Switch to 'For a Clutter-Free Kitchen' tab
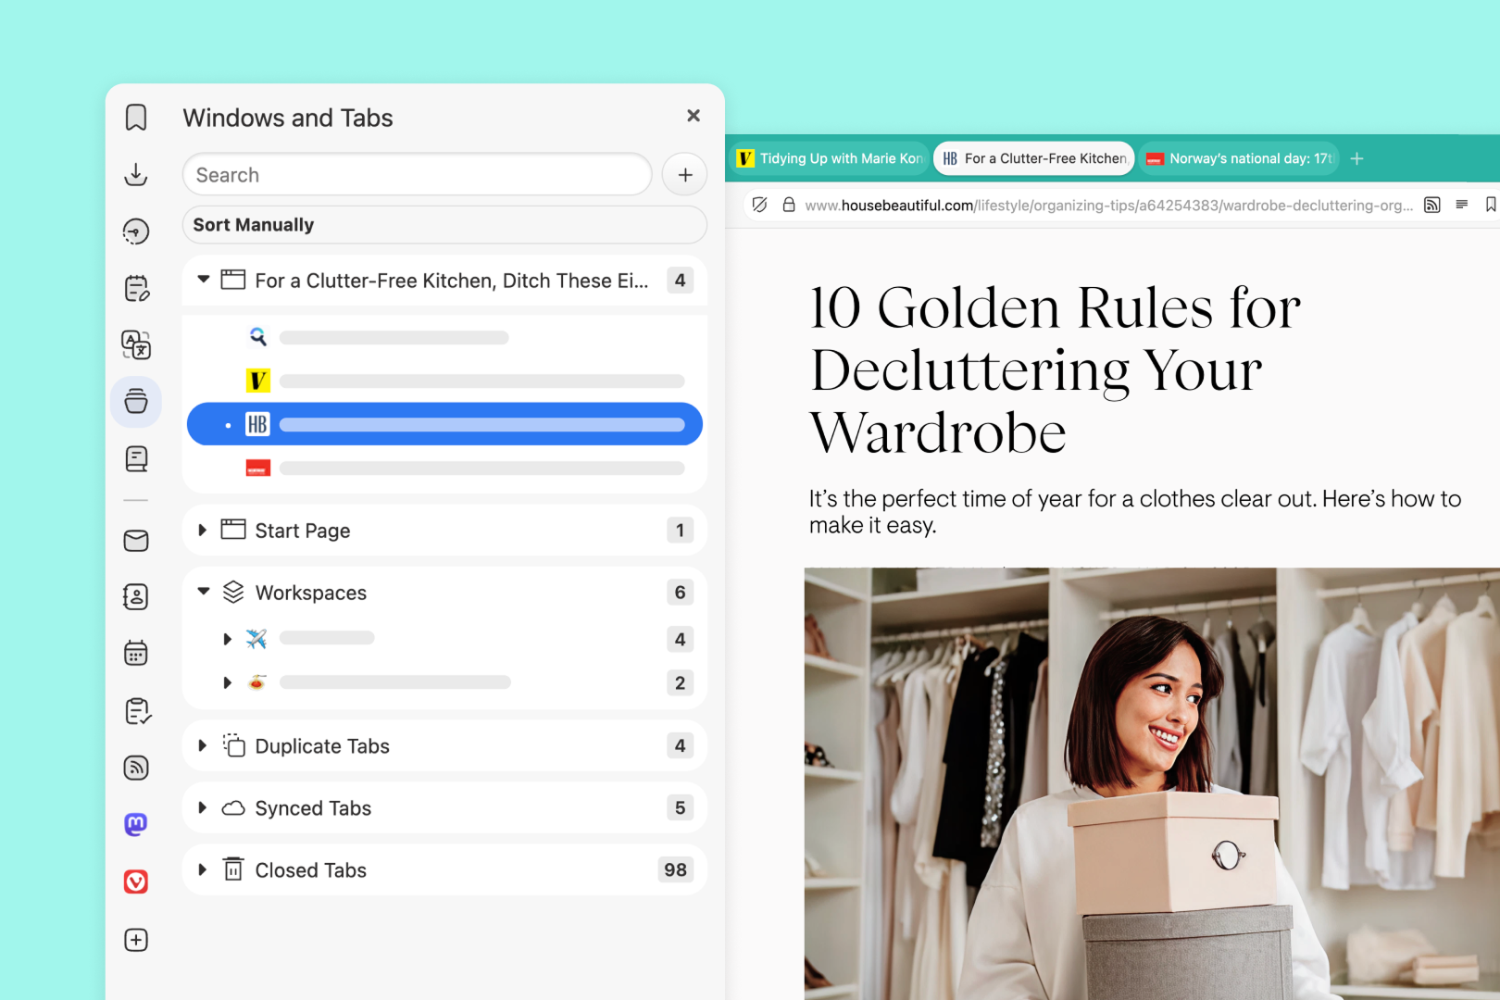 [x=1034, y=158]
